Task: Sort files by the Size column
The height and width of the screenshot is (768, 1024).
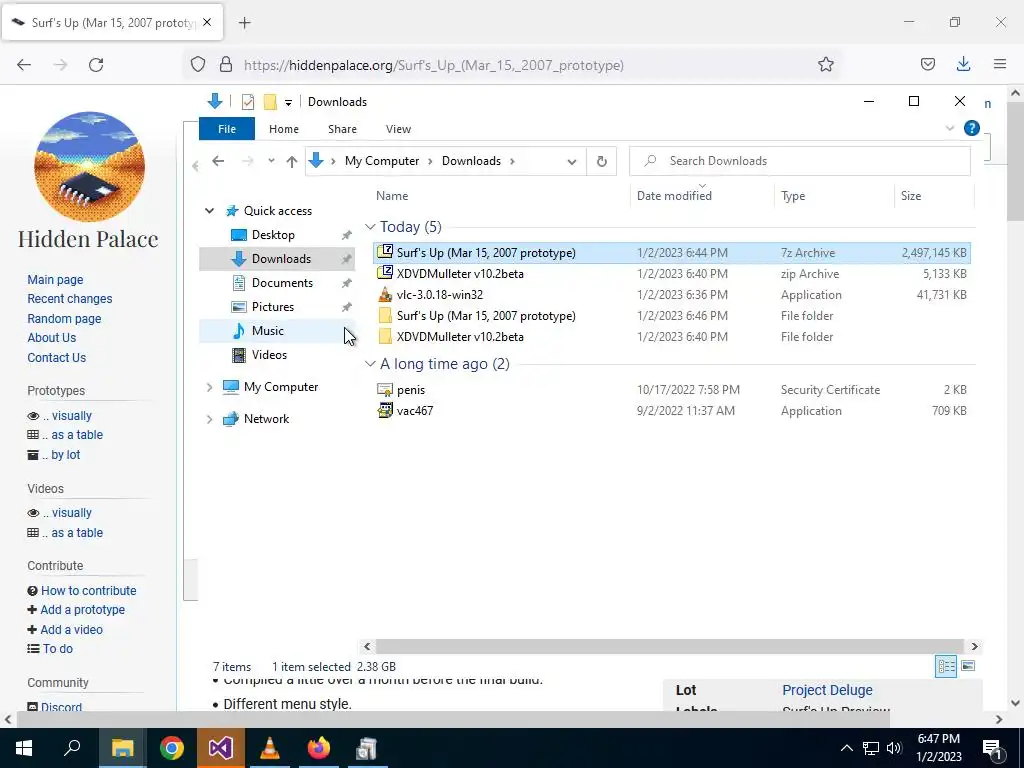Action: pos(911,196)
